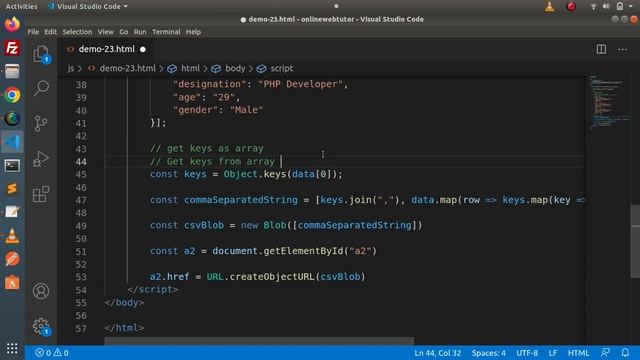Click the vertical editor scrollbar thumb
Viewport: 640px width, 360px height.
[x=636, y=241]
